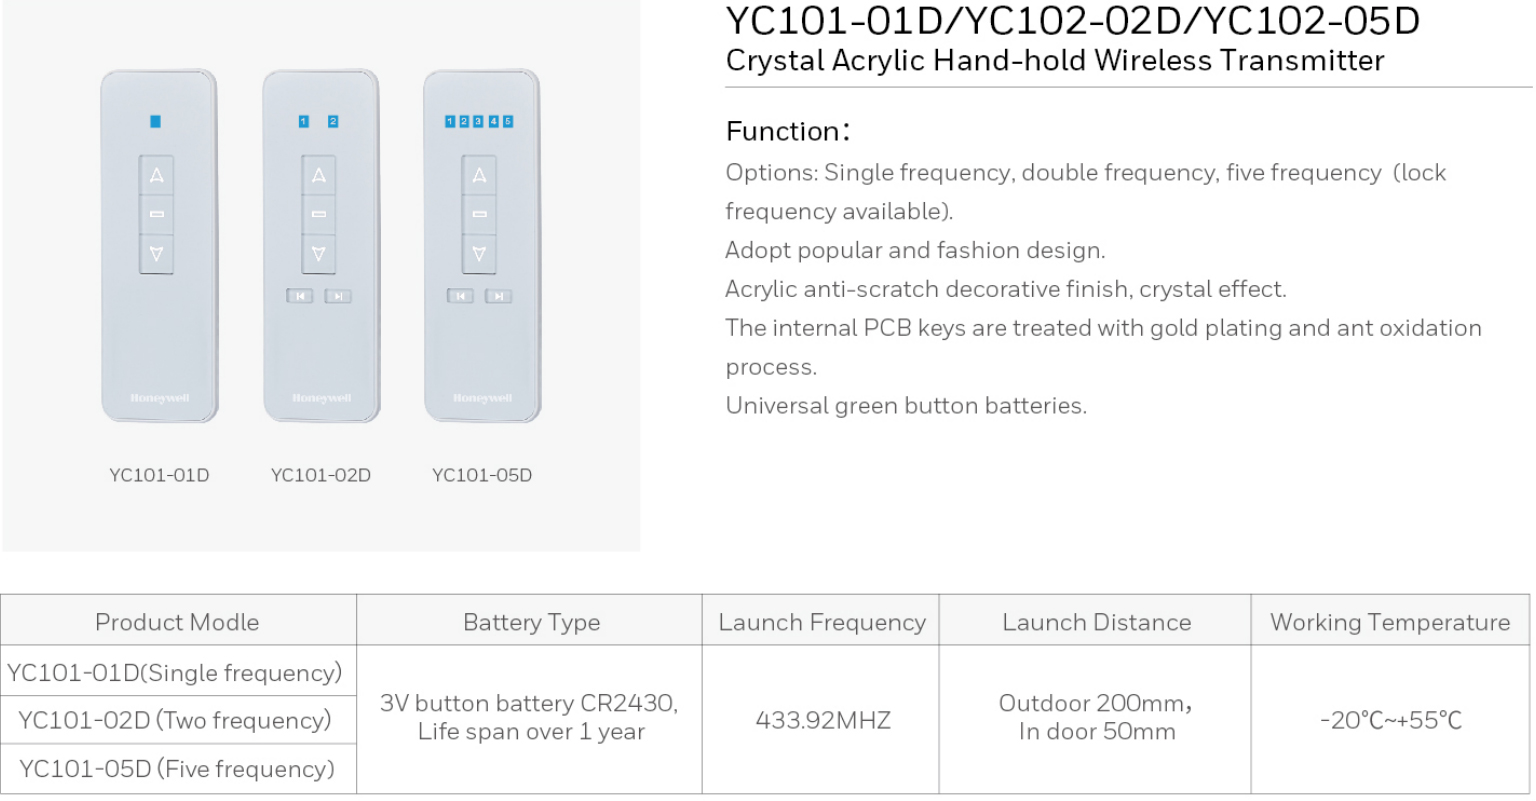Click stop button on YC101-01D remote
The image size is (1536, 801).
pos(156,214)
